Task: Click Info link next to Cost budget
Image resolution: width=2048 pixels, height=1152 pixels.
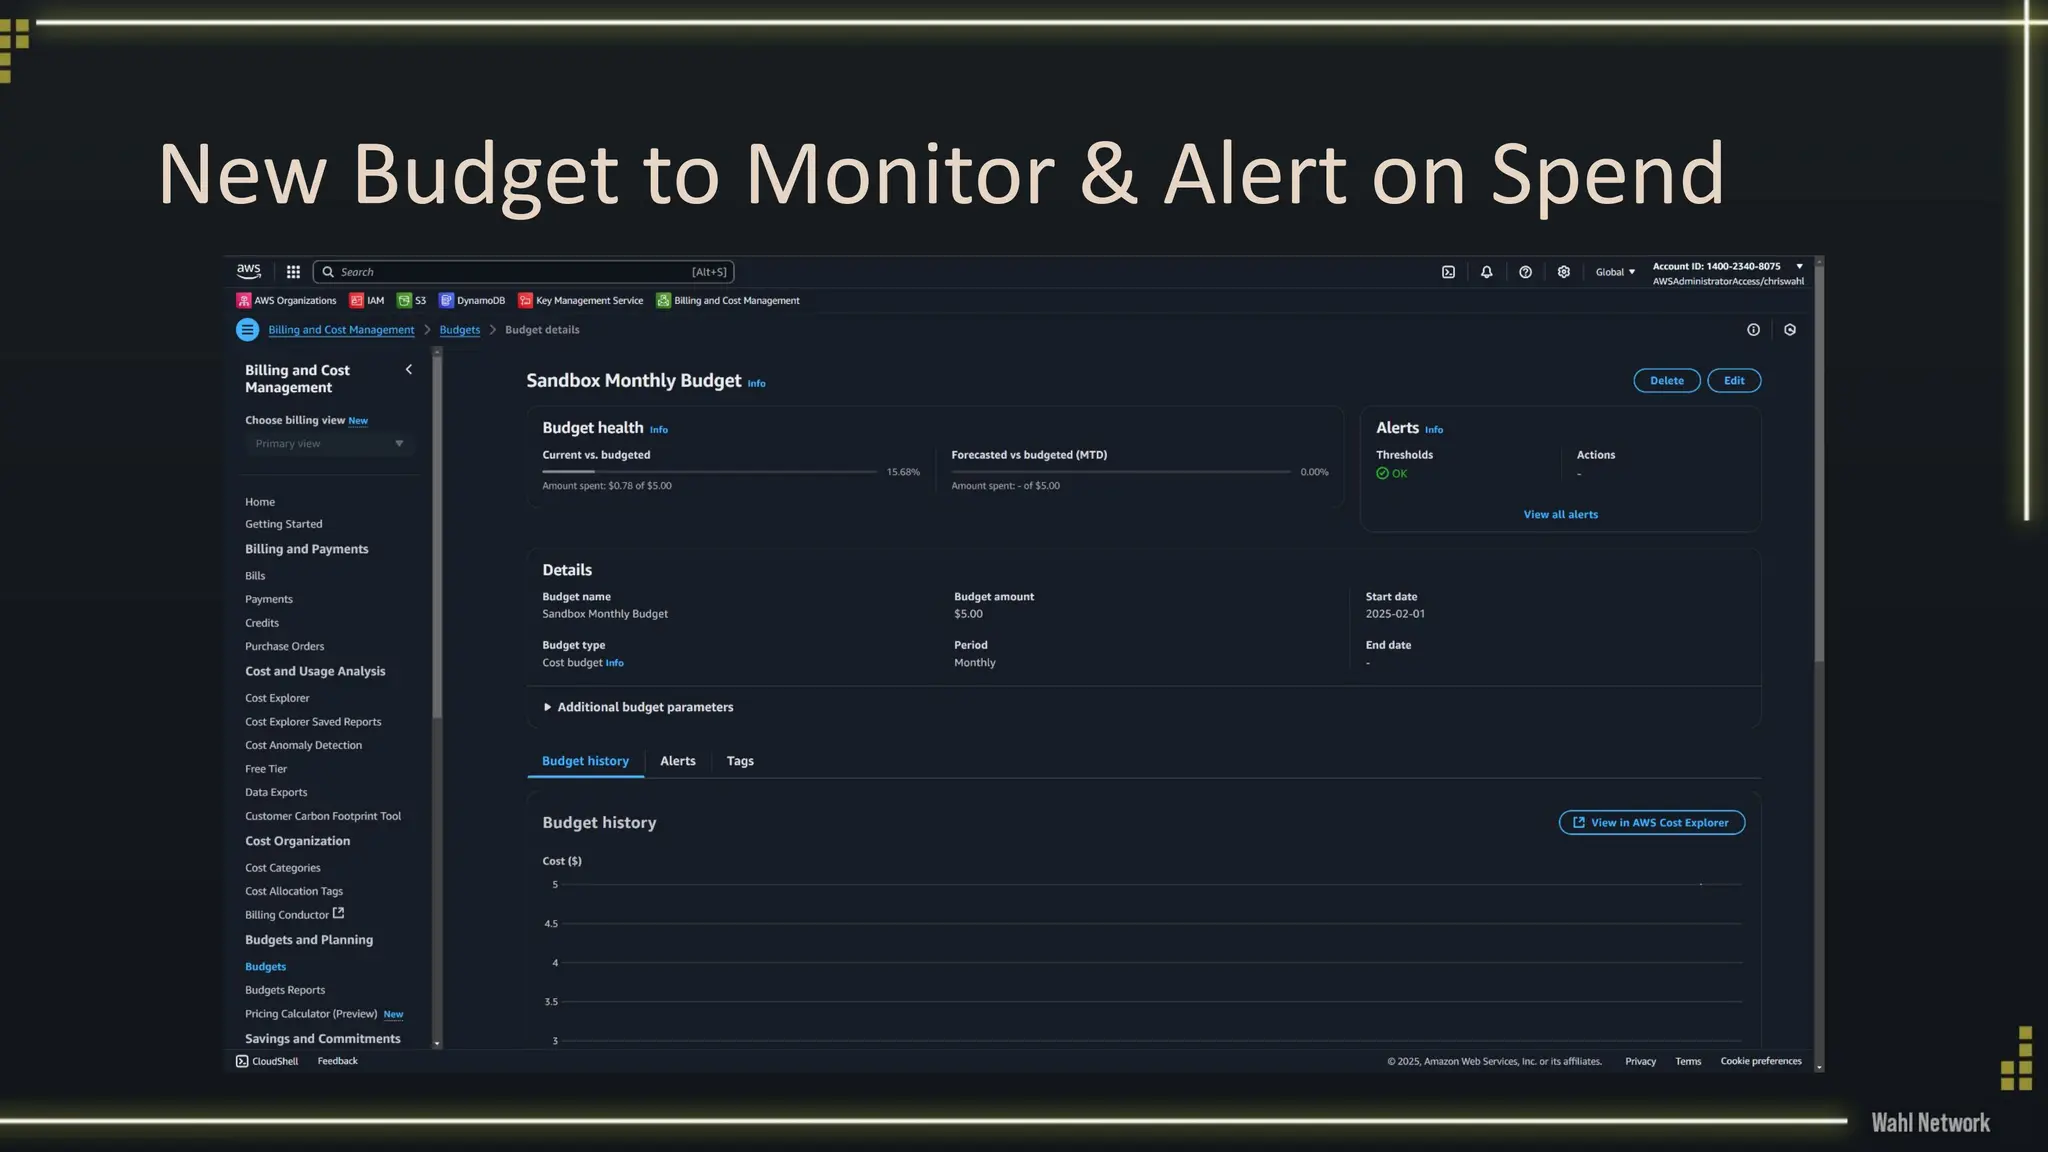Action: click(x=614, y=663)
